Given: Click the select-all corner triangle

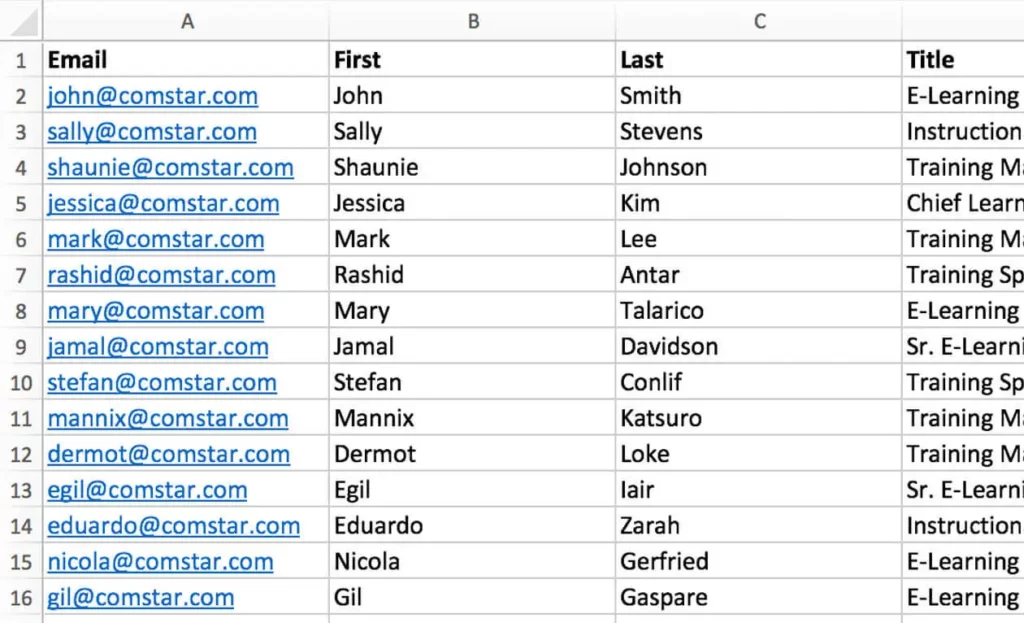Looking at the screenshot, I should [22, 20].
